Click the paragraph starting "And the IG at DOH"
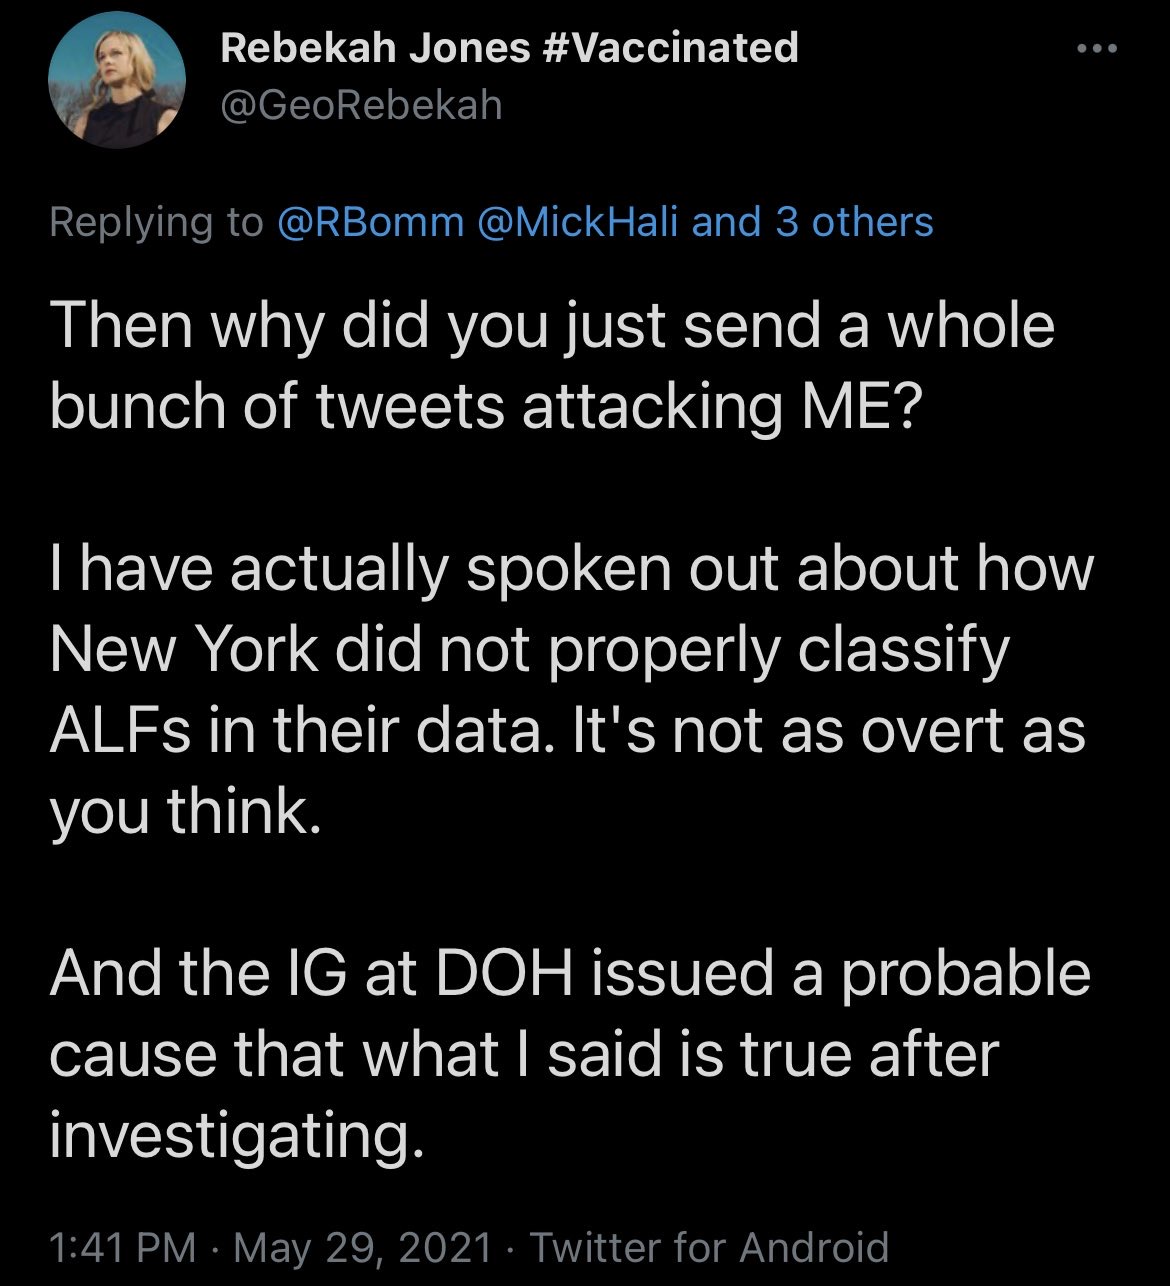This screenshot has width=1170, height=1286. point(568,1055)
